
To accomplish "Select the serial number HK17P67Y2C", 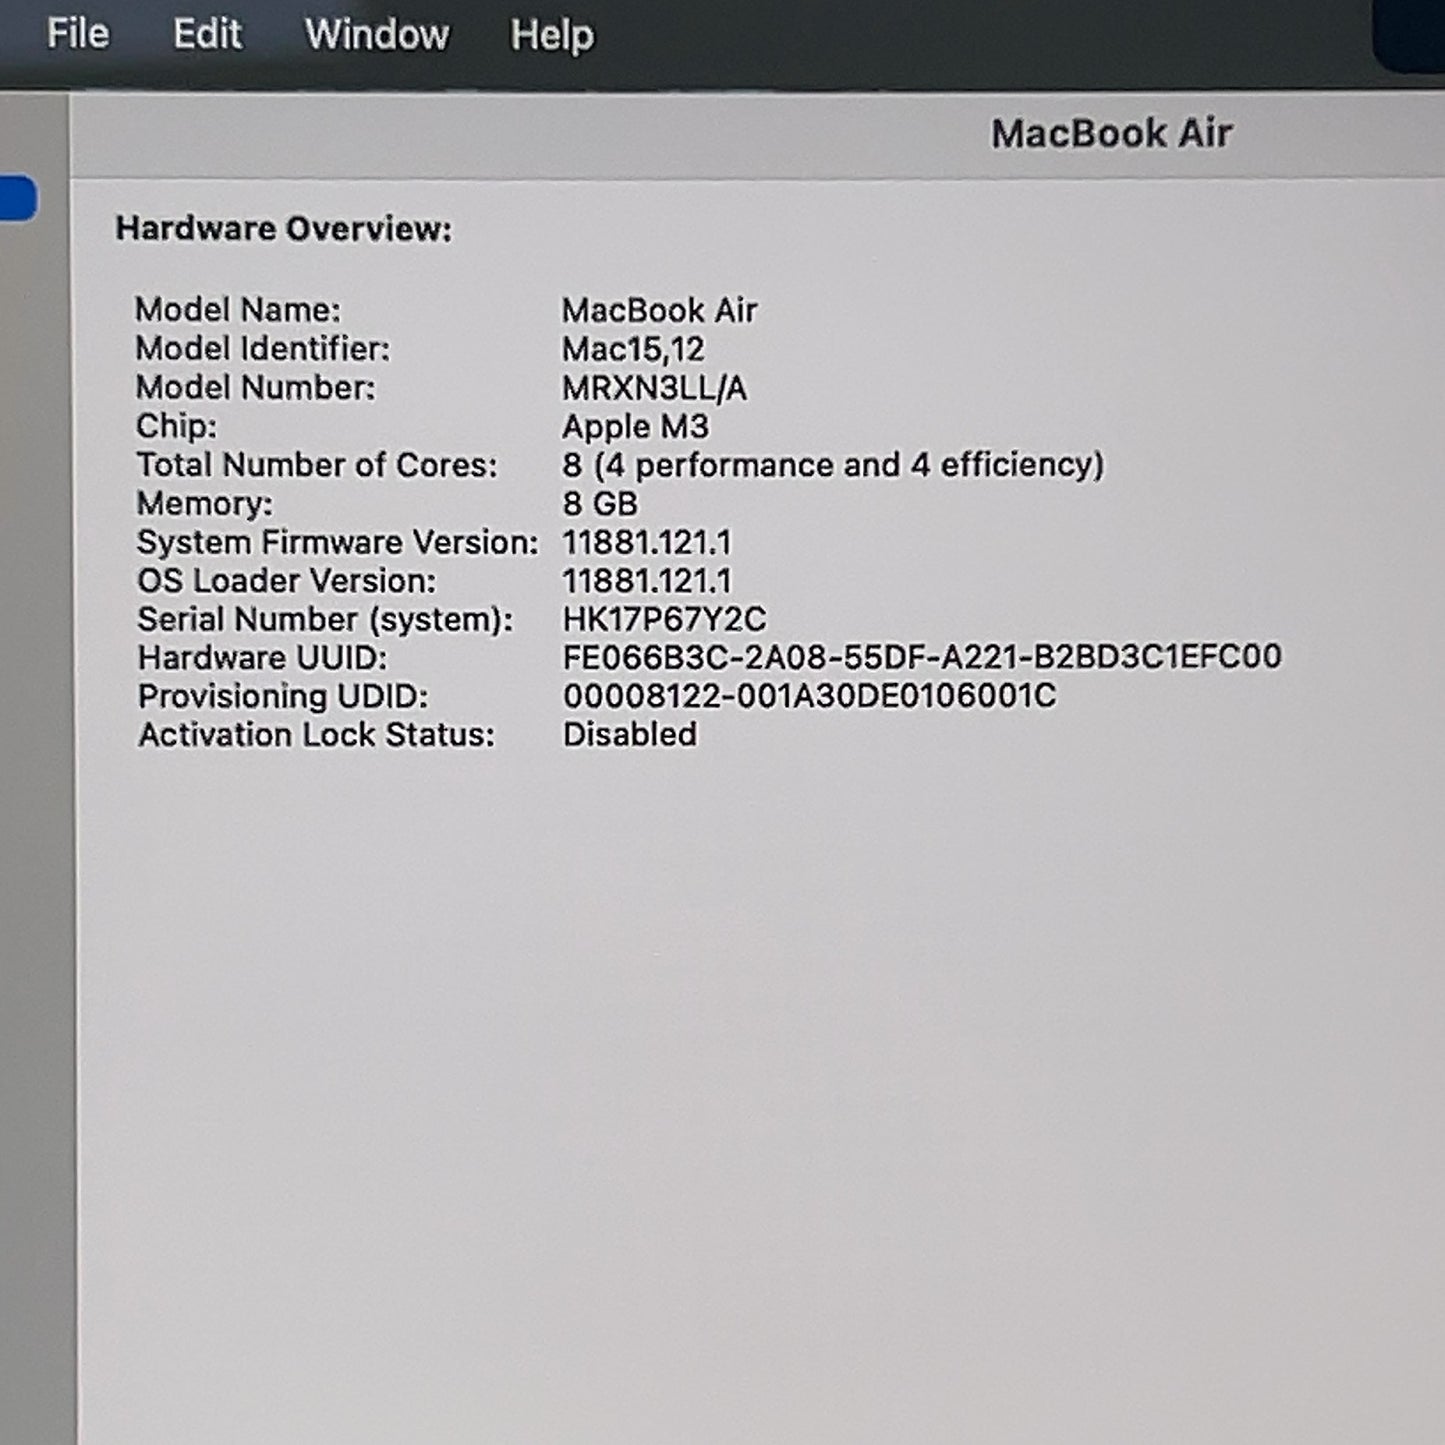I will coord(664,620).
